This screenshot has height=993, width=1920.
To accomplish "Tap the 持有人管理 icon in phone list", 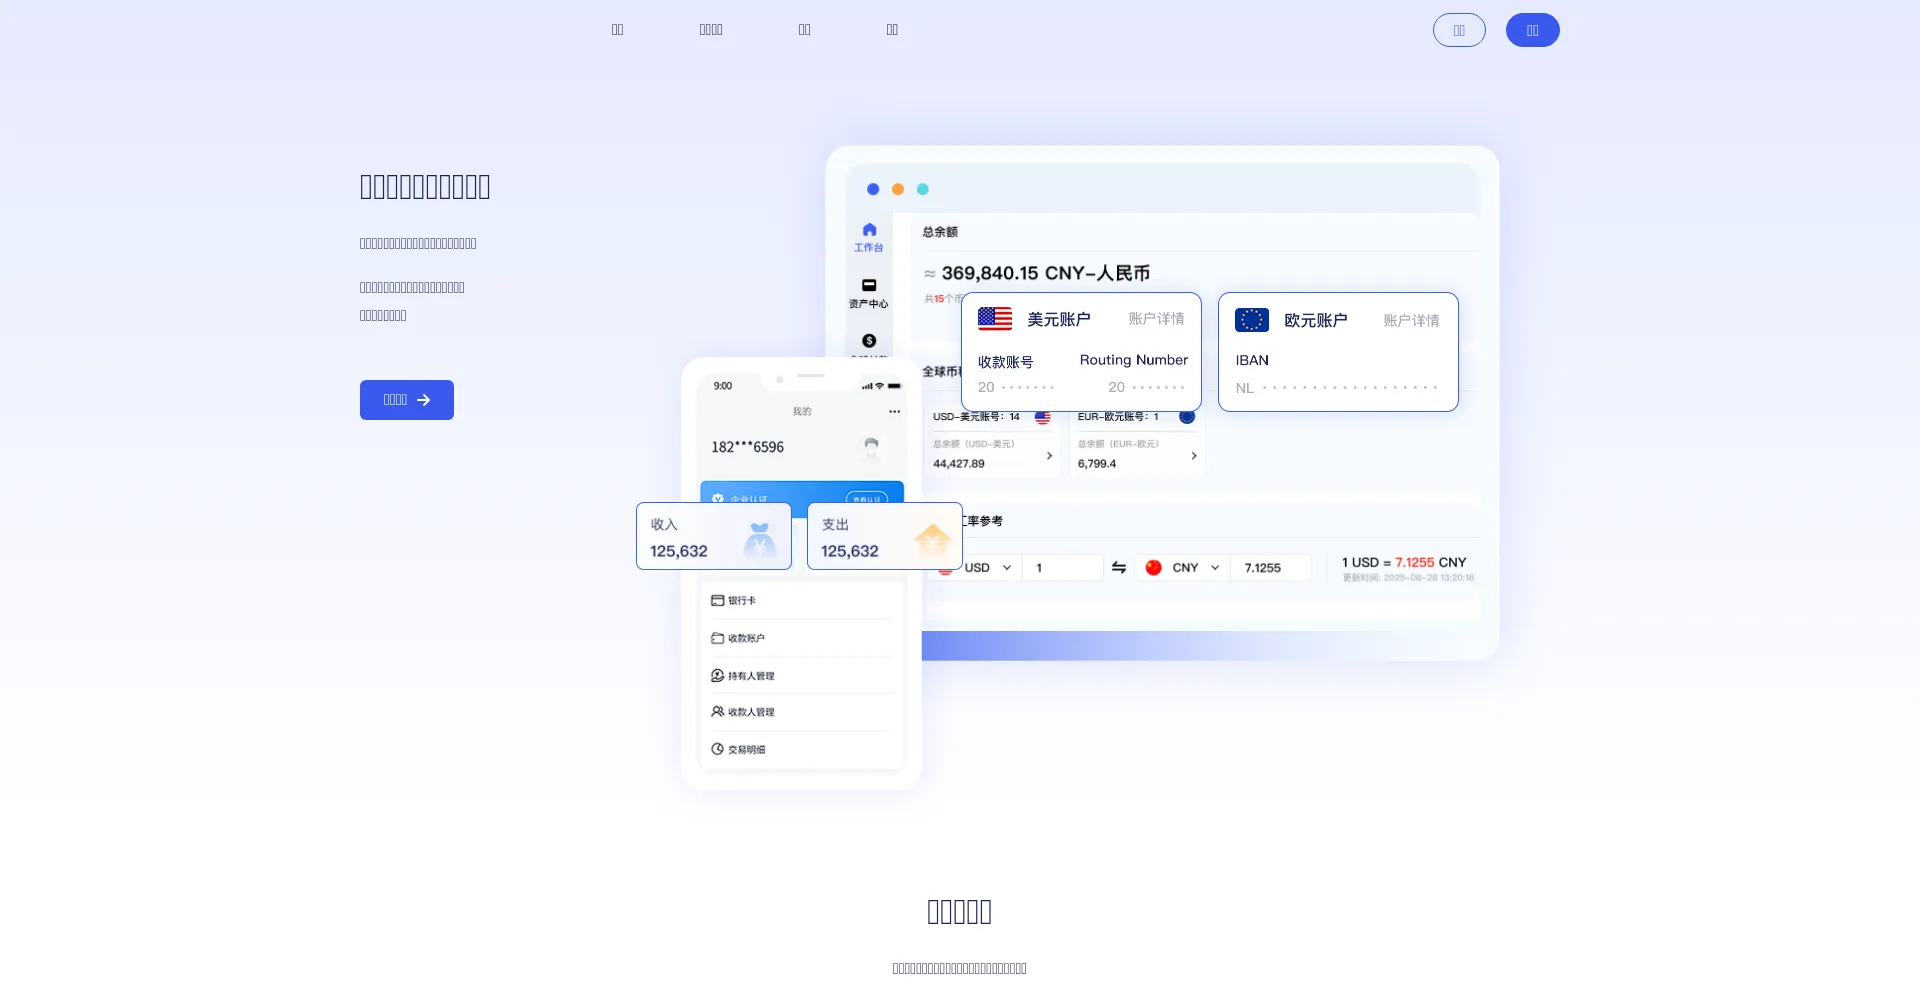I will 717,676.
